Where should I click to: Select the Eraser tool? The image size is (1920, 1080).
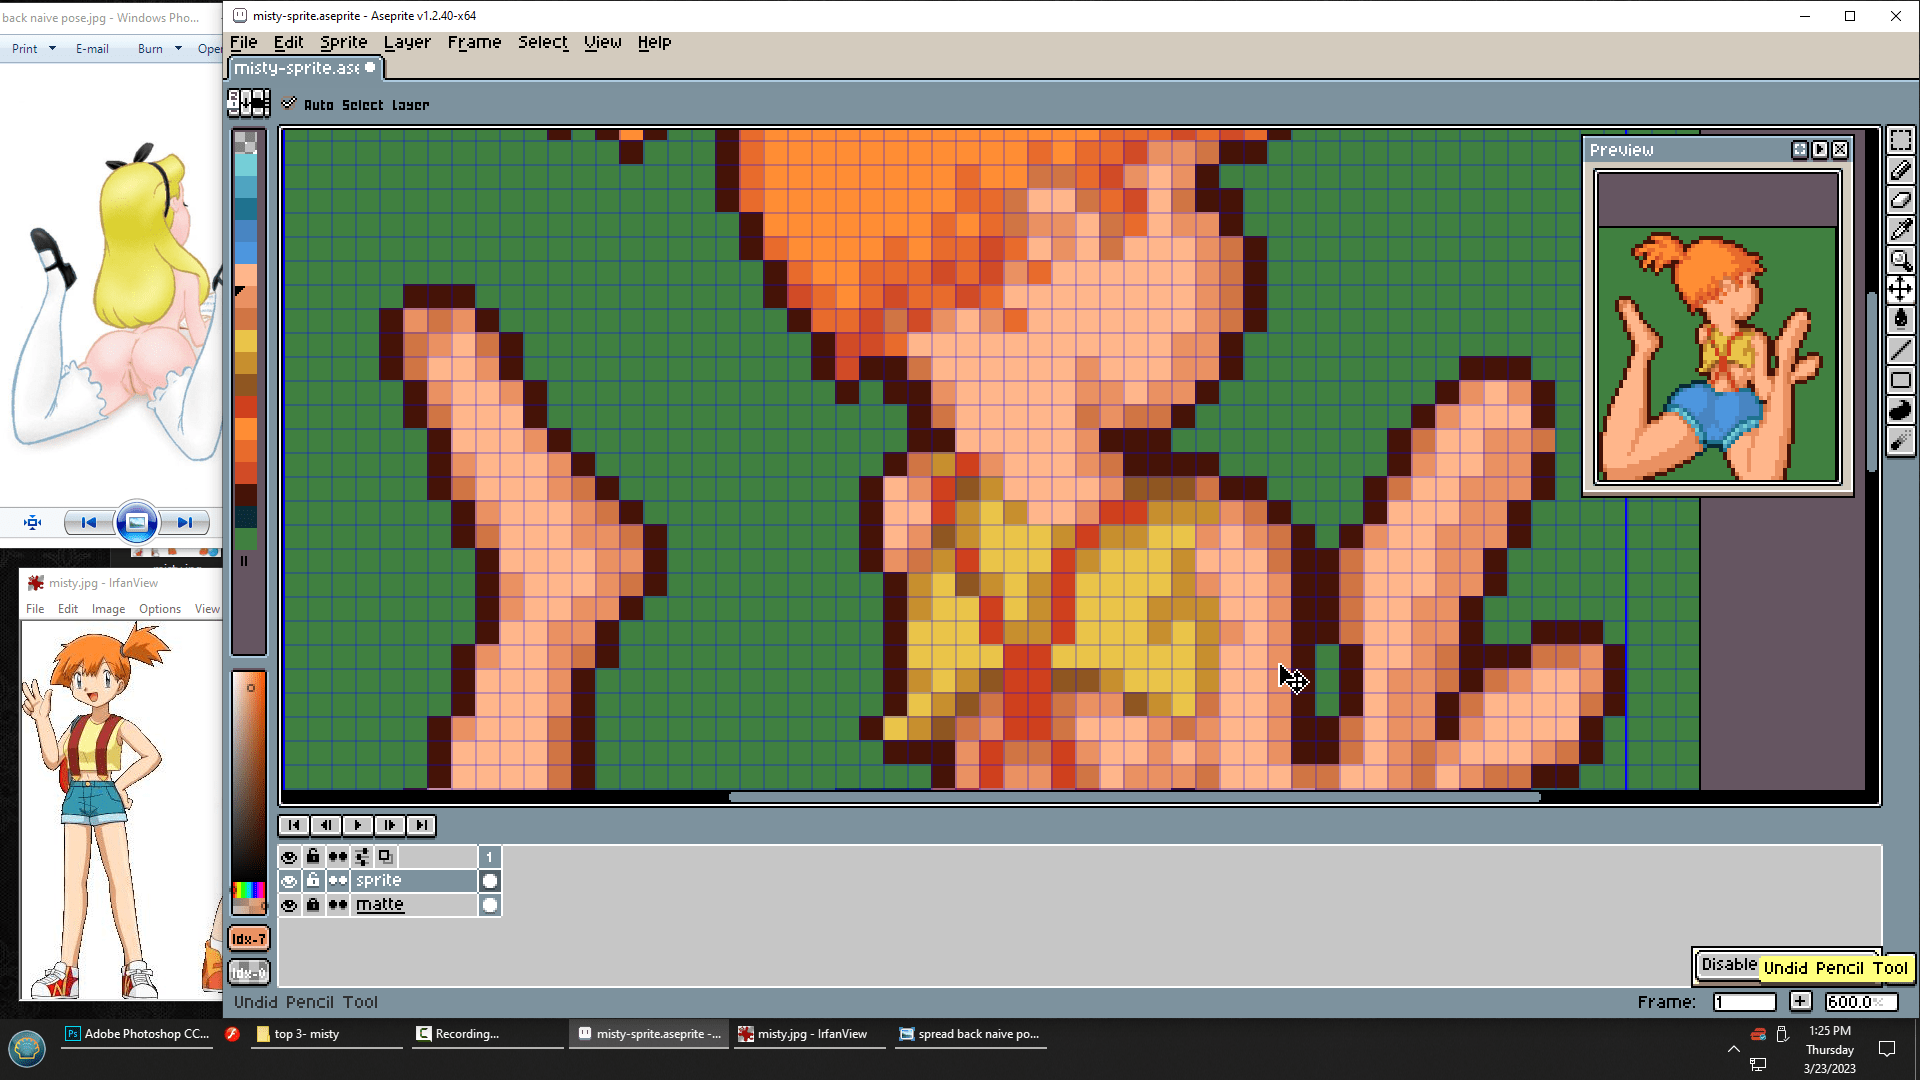tap(1900, 200)
